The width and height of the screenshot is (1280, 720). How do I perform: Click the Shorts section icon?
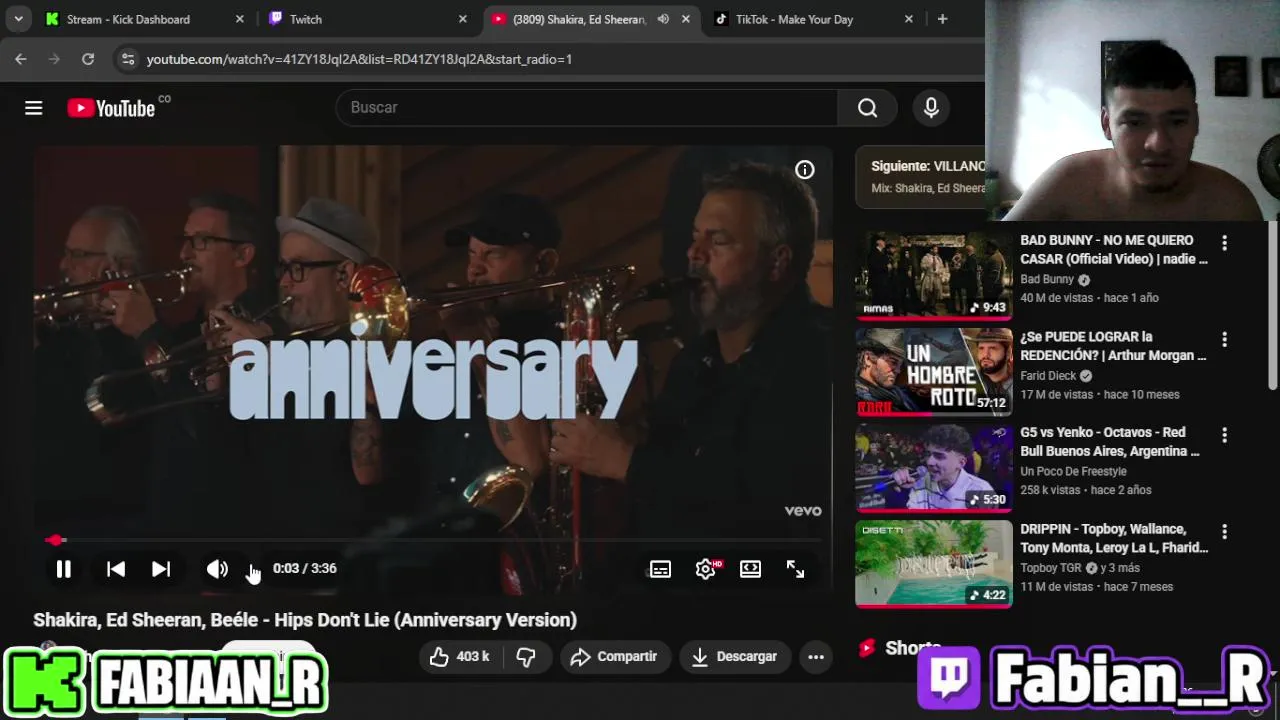point(867,648)
